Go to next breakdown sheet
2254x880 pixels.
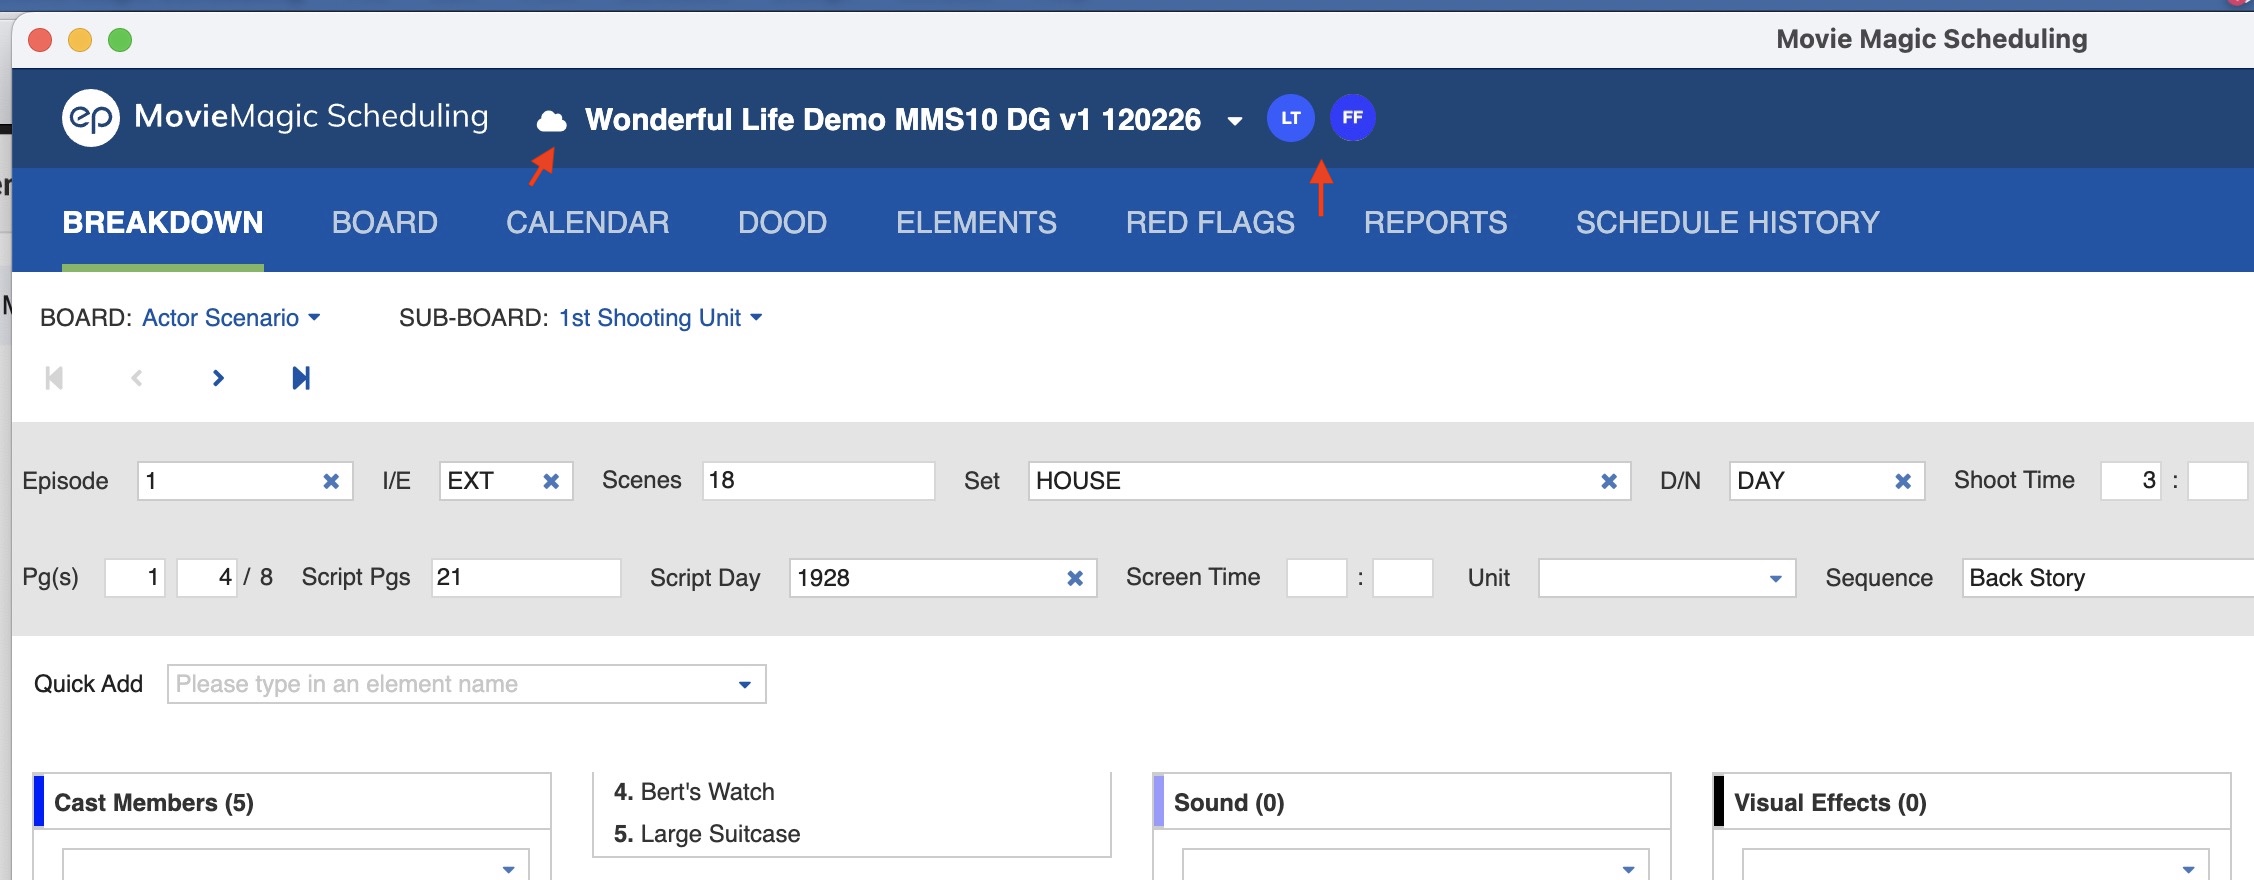[218, 378]
